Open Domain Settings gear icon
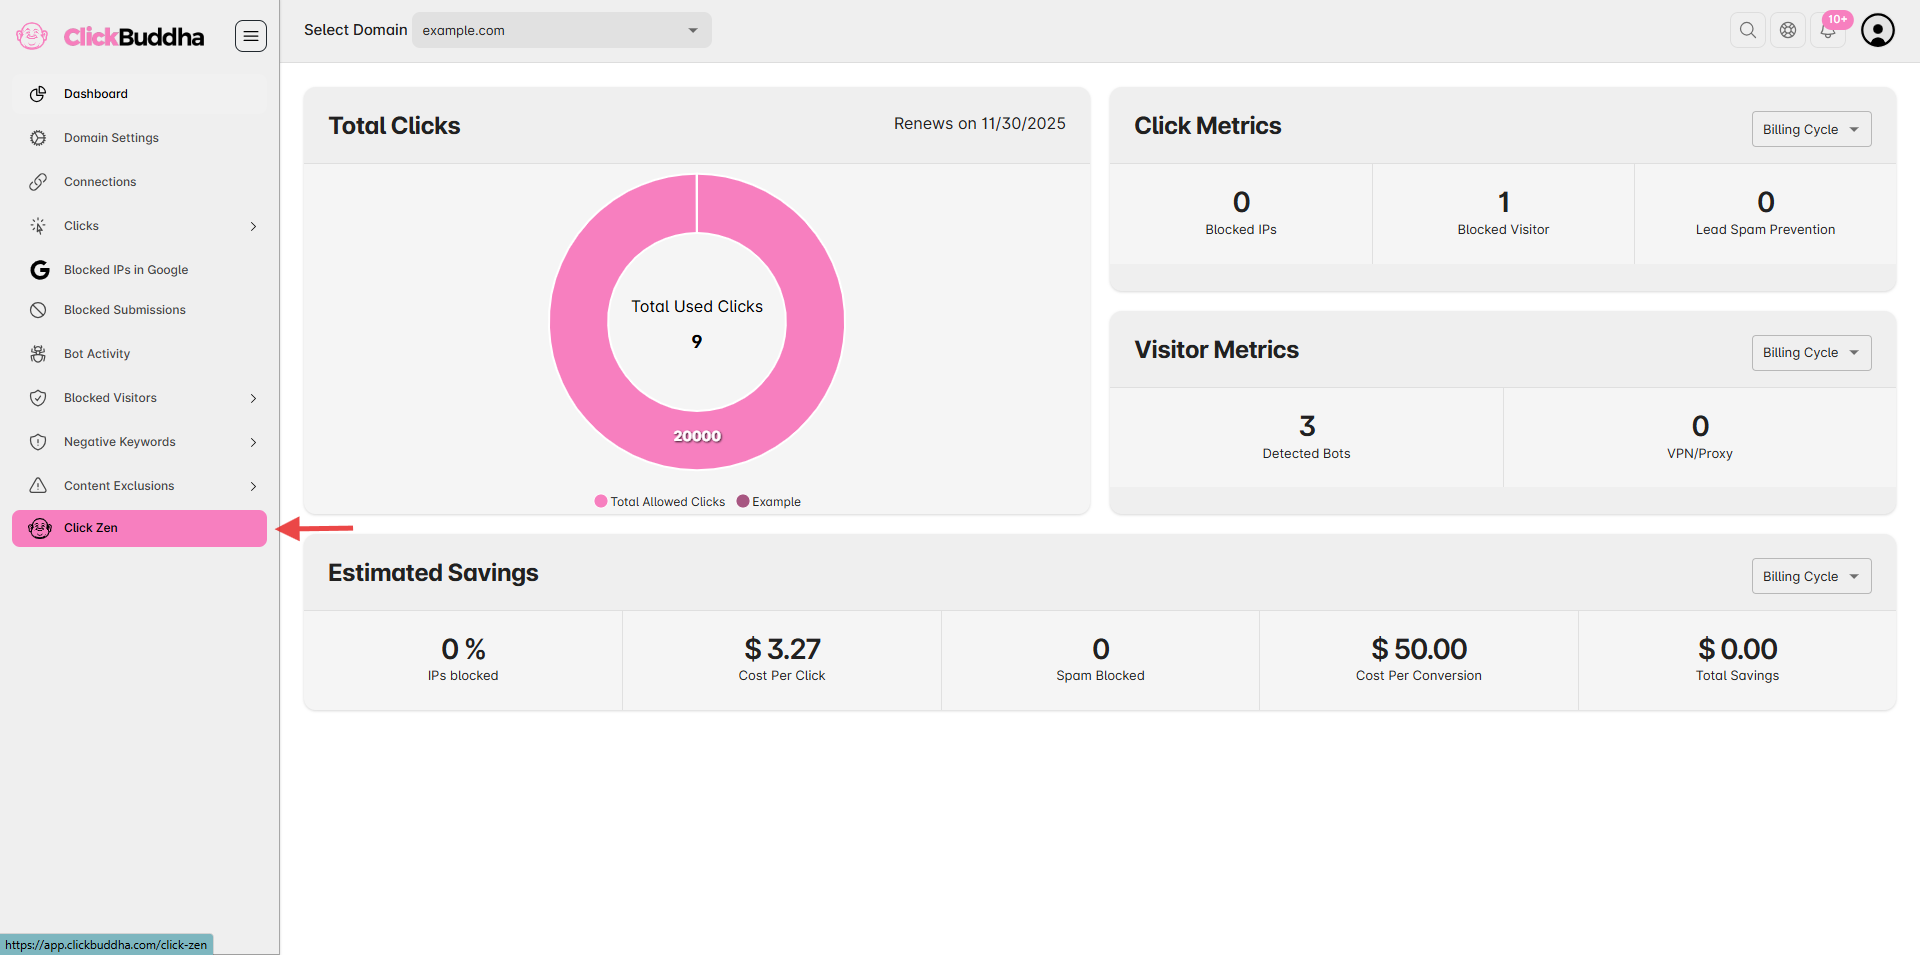This screenshot has width=1920, height=955. point(38,138)
